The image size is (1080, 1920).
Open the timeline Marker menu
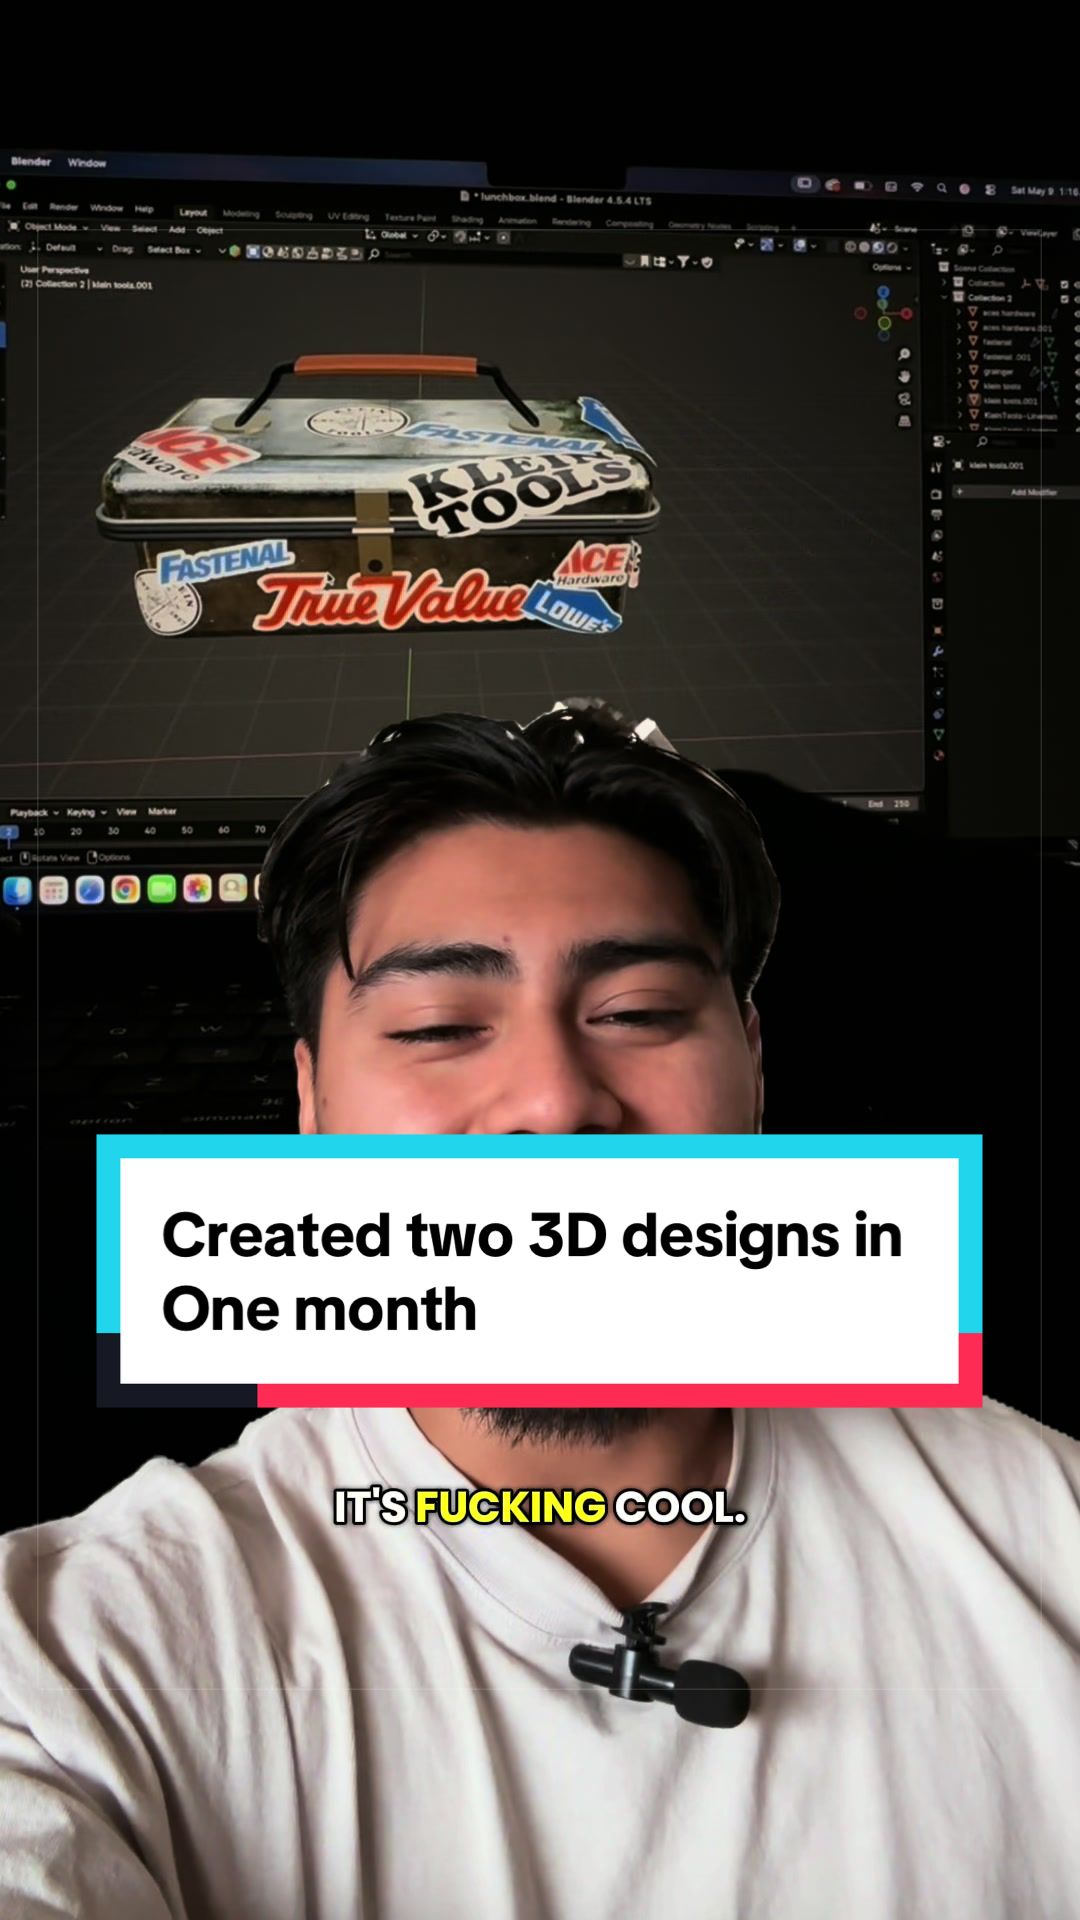click(162, 811)
